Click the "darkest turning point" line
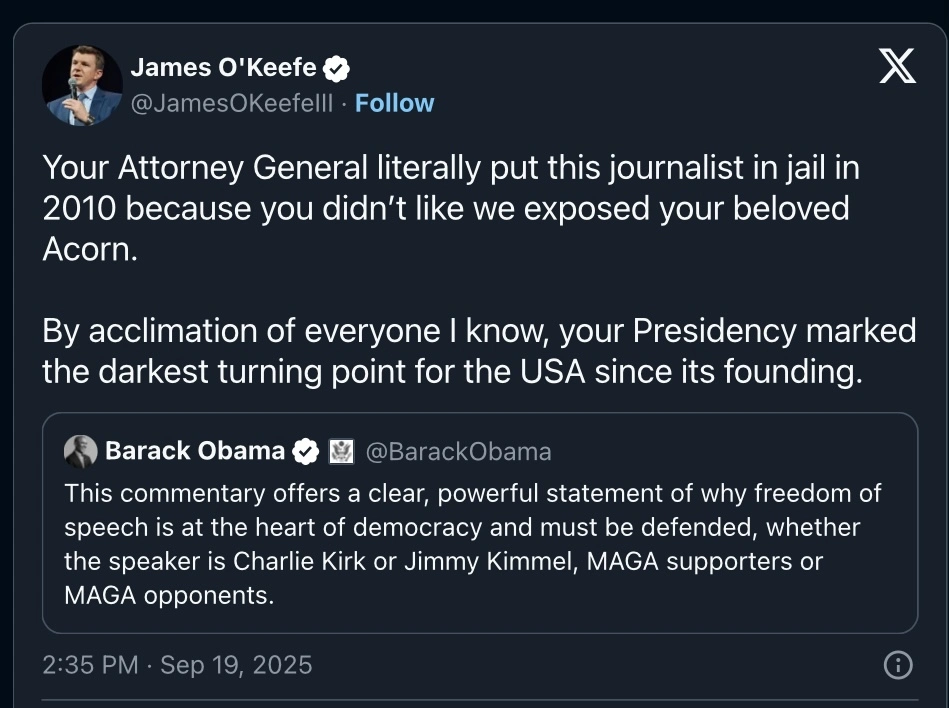Viewport: 949px width, 708px height. click(450, 371)
